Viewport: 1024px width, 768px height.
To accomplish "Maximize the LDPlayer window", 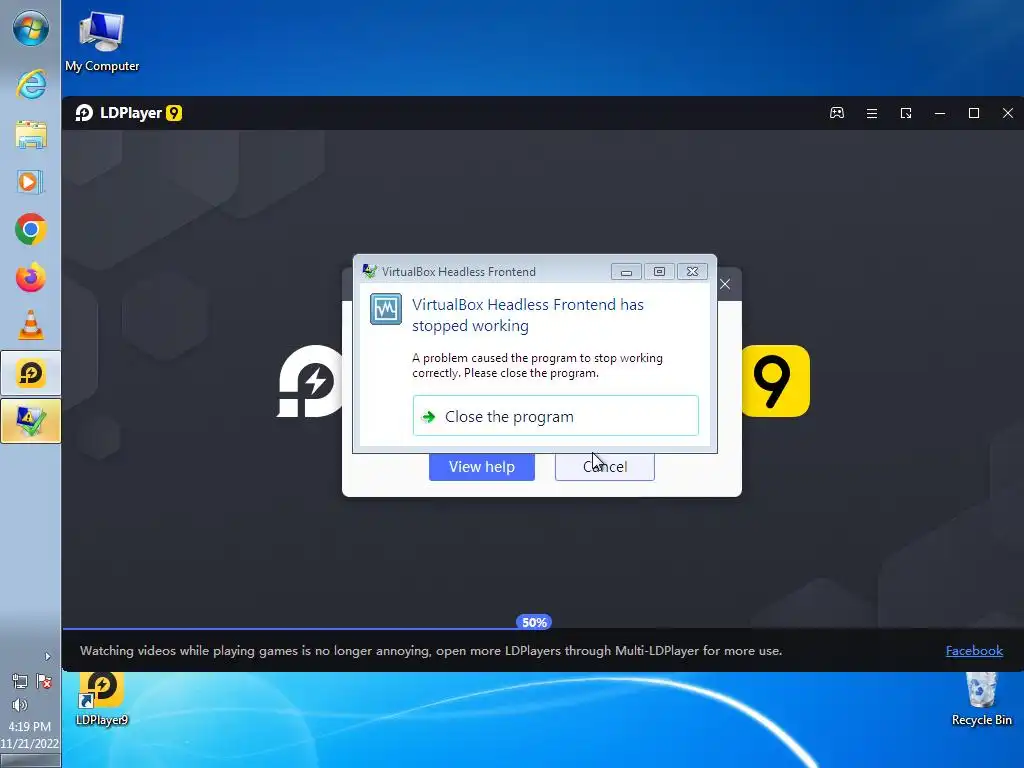I will coord(974,113).
